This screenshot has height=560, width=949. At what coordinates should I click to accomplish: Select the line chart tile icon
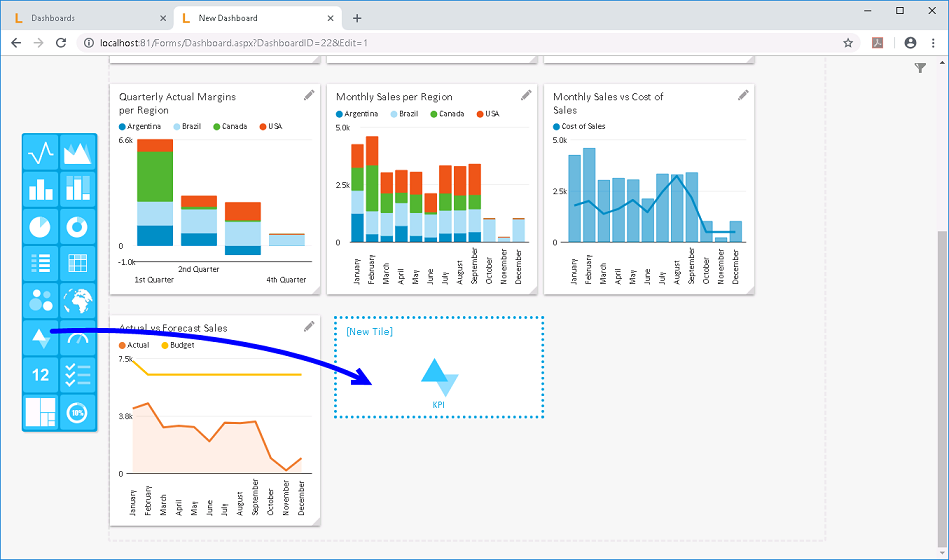(x=41, y=153)
